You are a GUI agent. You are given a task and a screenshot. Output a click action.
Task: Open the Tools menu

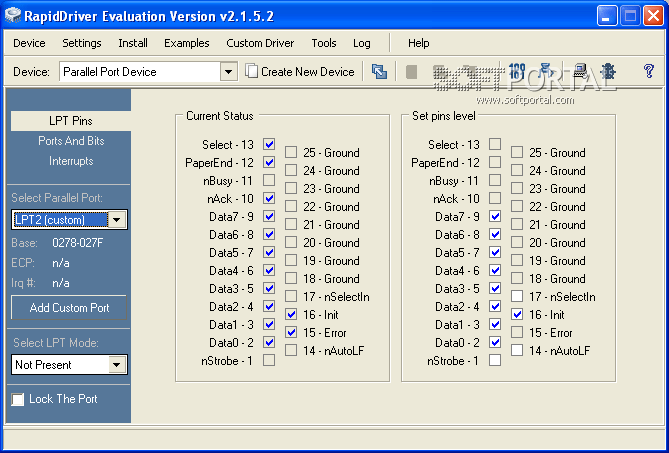323,43
